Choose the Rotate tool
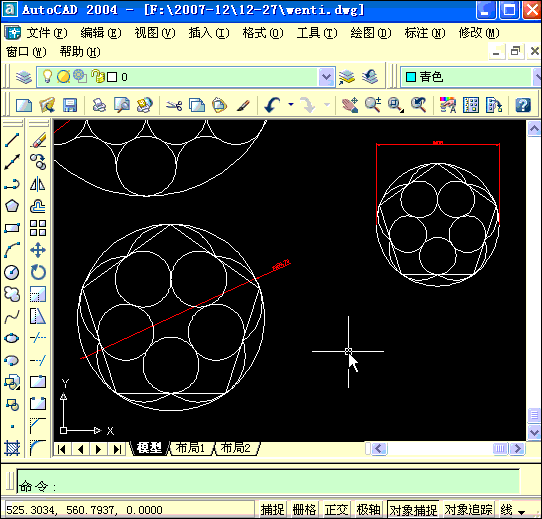 point(38,272)
